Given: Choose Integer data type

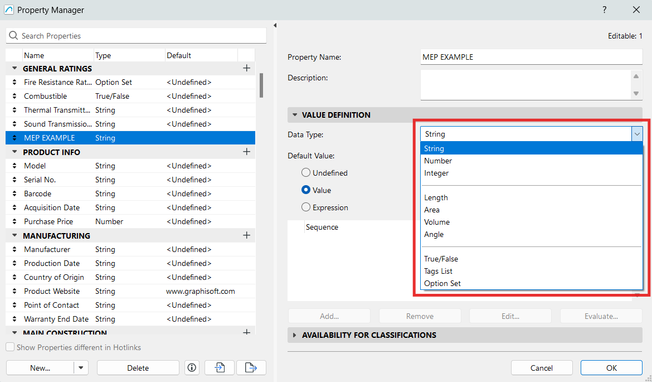Looking at the screenshot, I should 531,173.
